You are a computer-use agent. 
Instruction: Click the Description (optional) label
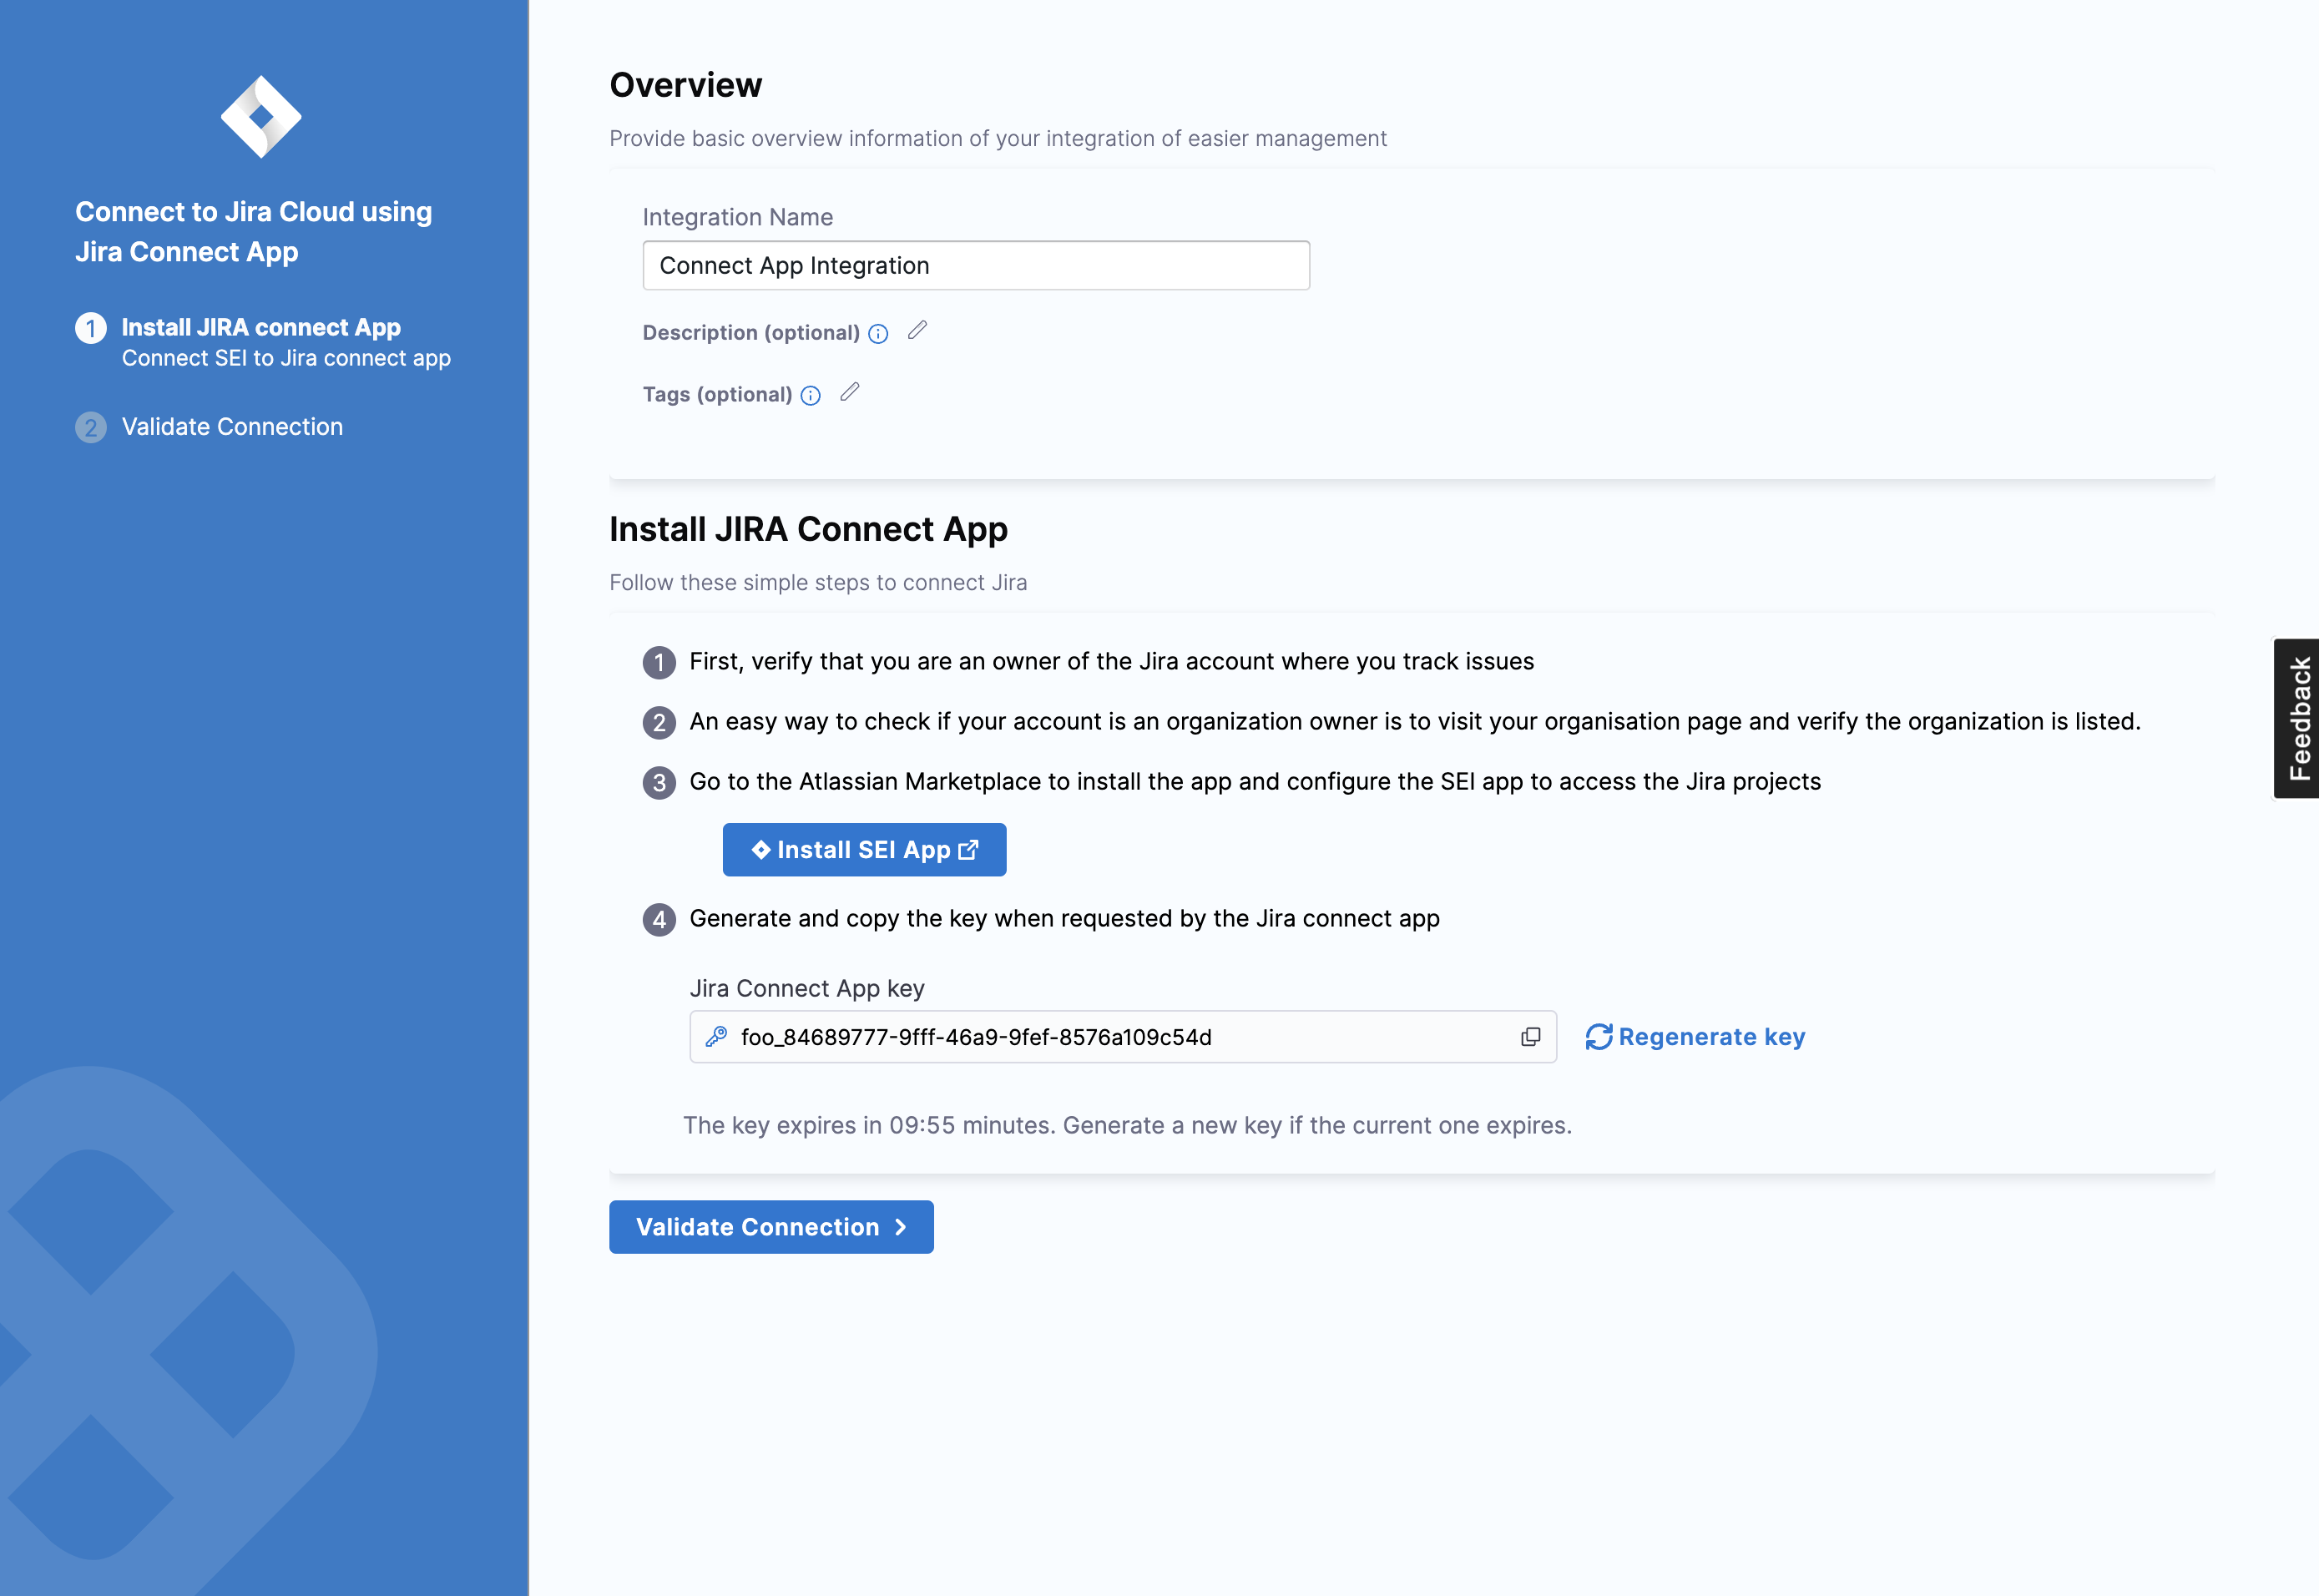(x=750, y=333)
